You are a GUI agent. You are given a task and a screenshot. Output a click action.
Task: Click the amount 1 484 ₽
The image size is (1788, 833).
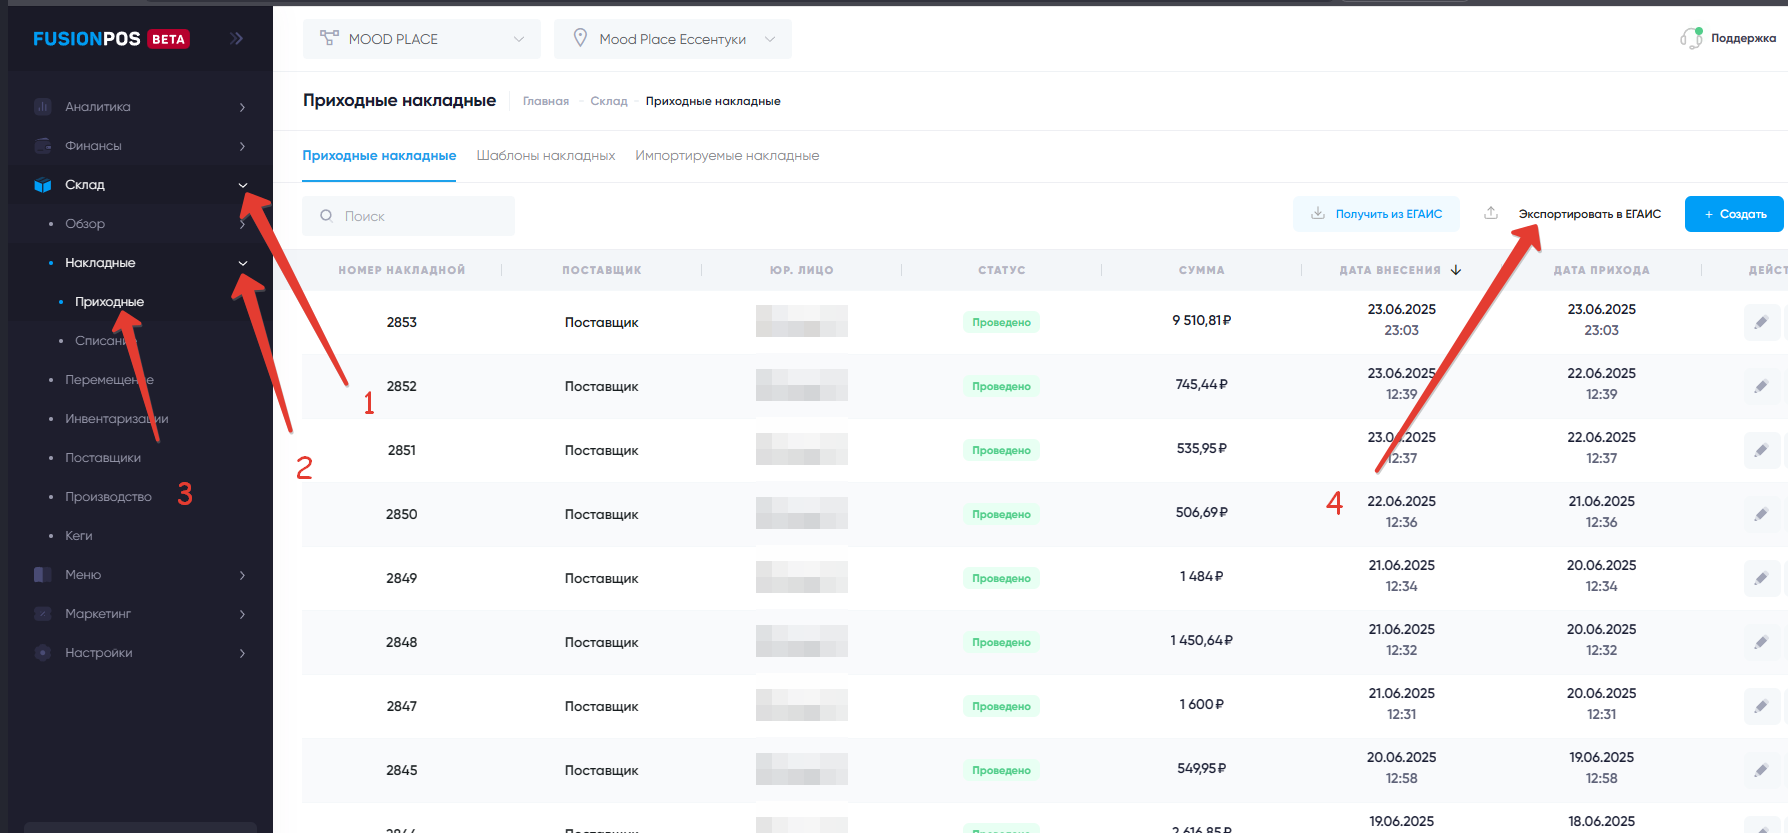coord(1202,576)
